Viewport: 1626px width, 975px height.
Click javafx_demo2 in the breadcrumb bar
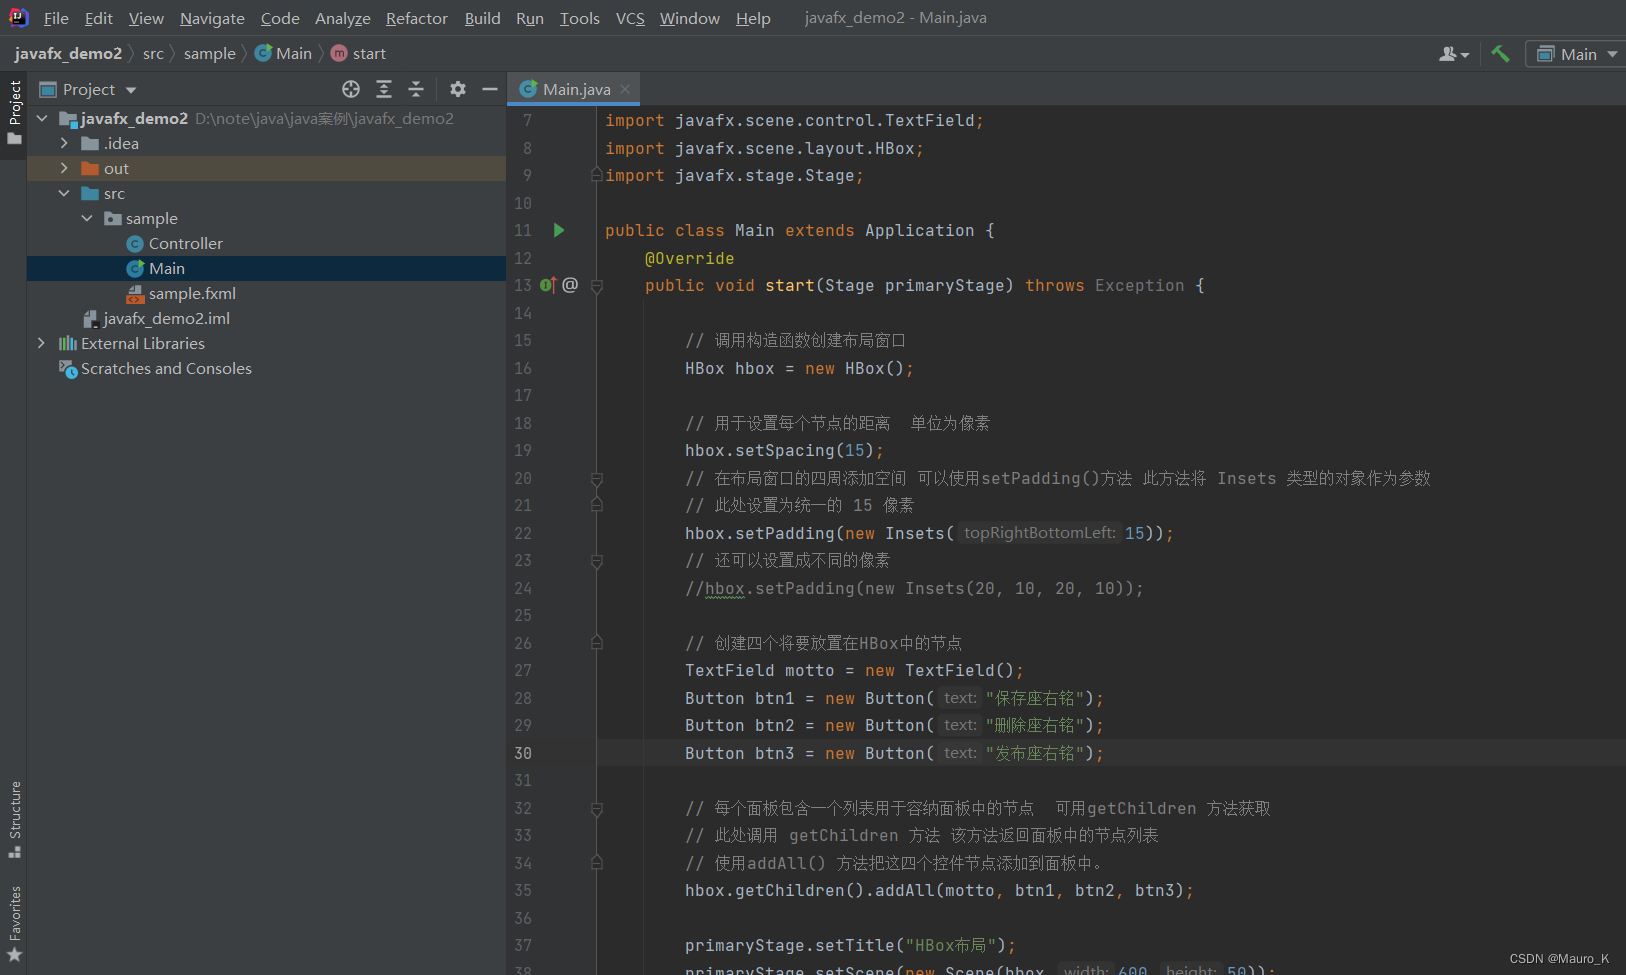coord(68,53)
